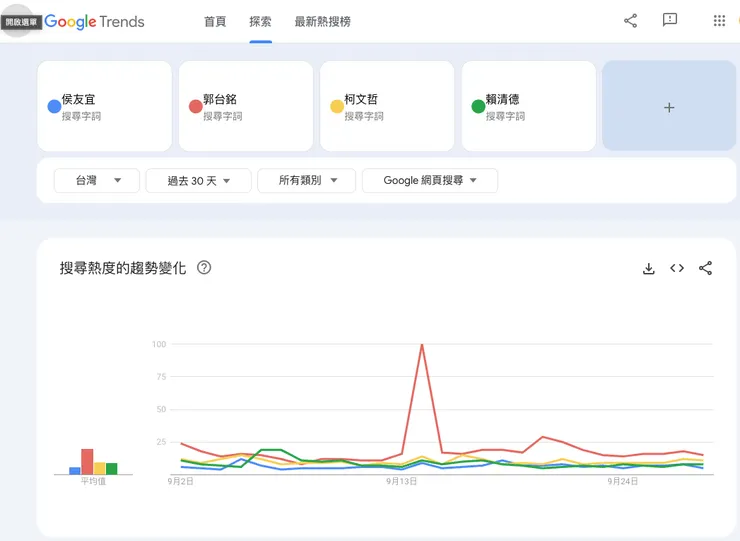Click the red line peak at 100
This screenshot has height=541, width=740.
tap(422, 346)
